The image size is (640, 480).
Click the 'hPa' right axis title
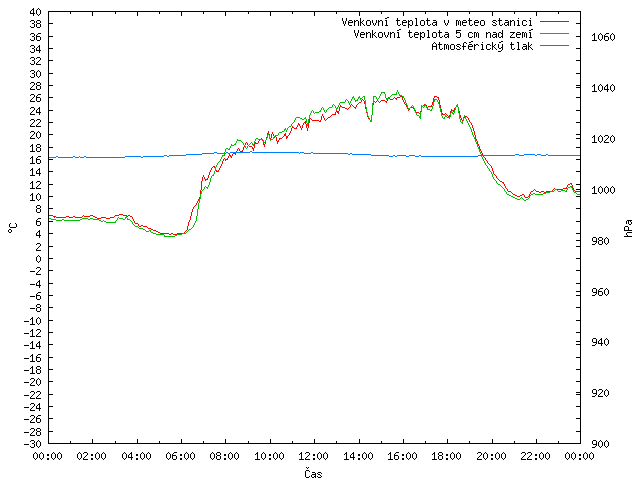(x=628, y=228)
